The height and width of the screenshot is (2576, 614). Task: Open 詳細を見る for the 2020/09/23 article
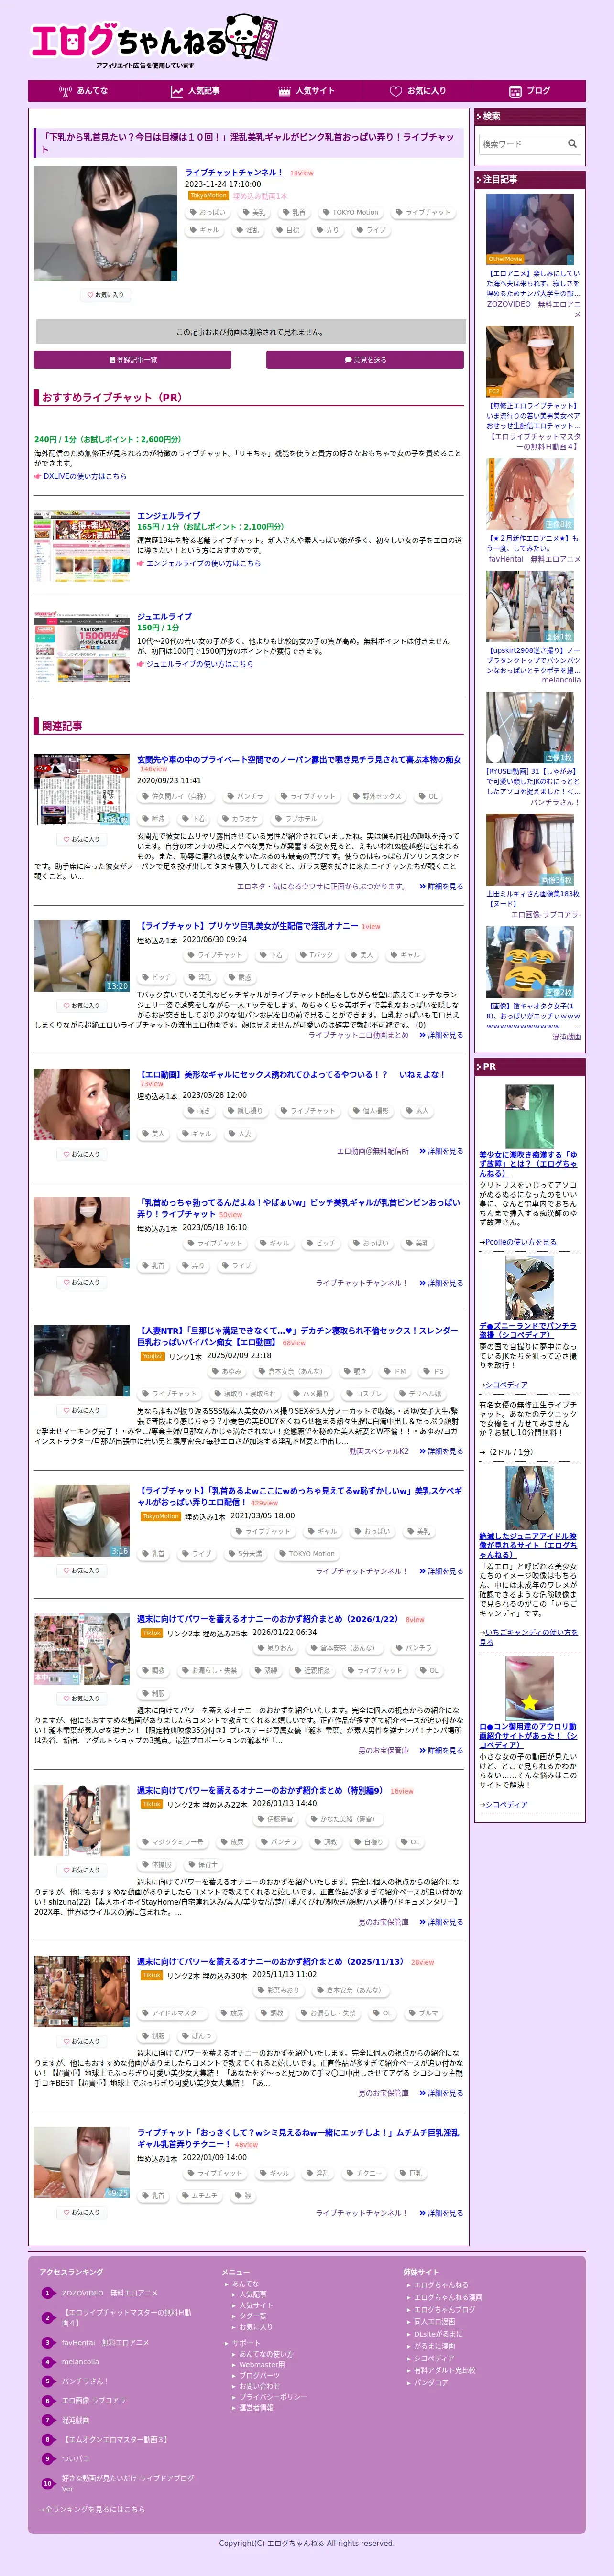pyautogui.click(x=441, y=886)
